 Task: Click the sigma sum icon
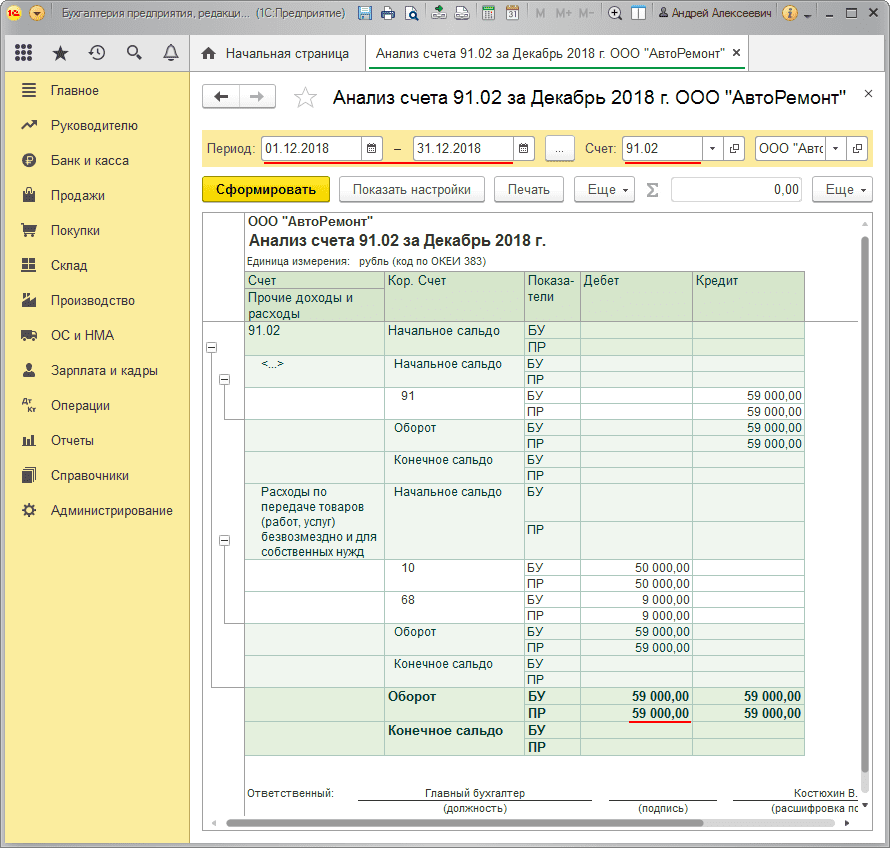pos(652,190)
